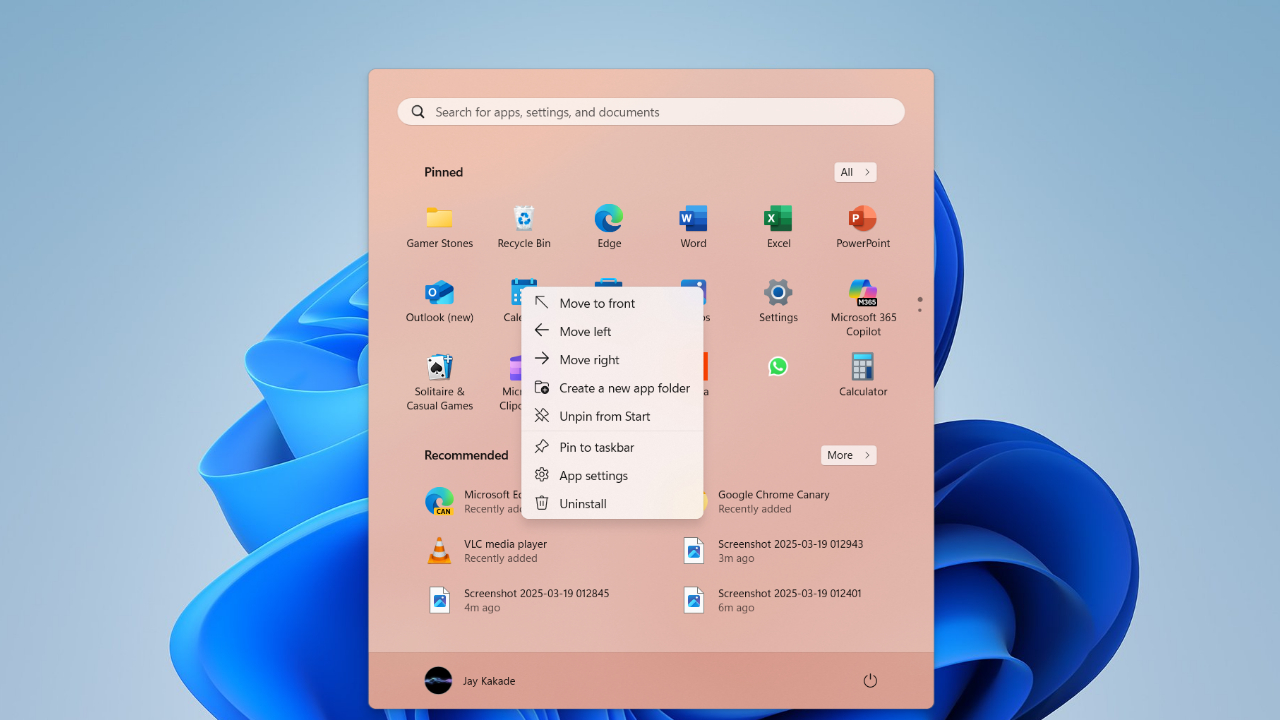Show all apps with the All button
1280x720 pixels.
coord(855,172)
